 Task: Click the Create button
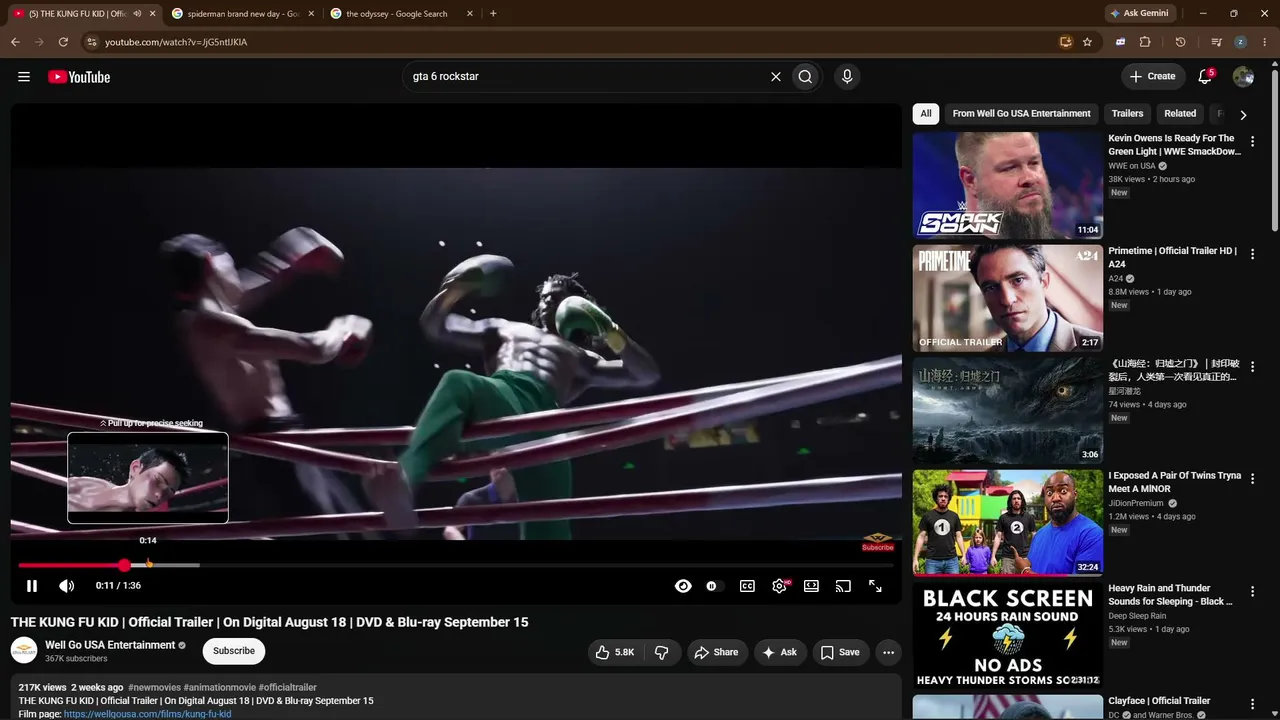[1153, 77]
